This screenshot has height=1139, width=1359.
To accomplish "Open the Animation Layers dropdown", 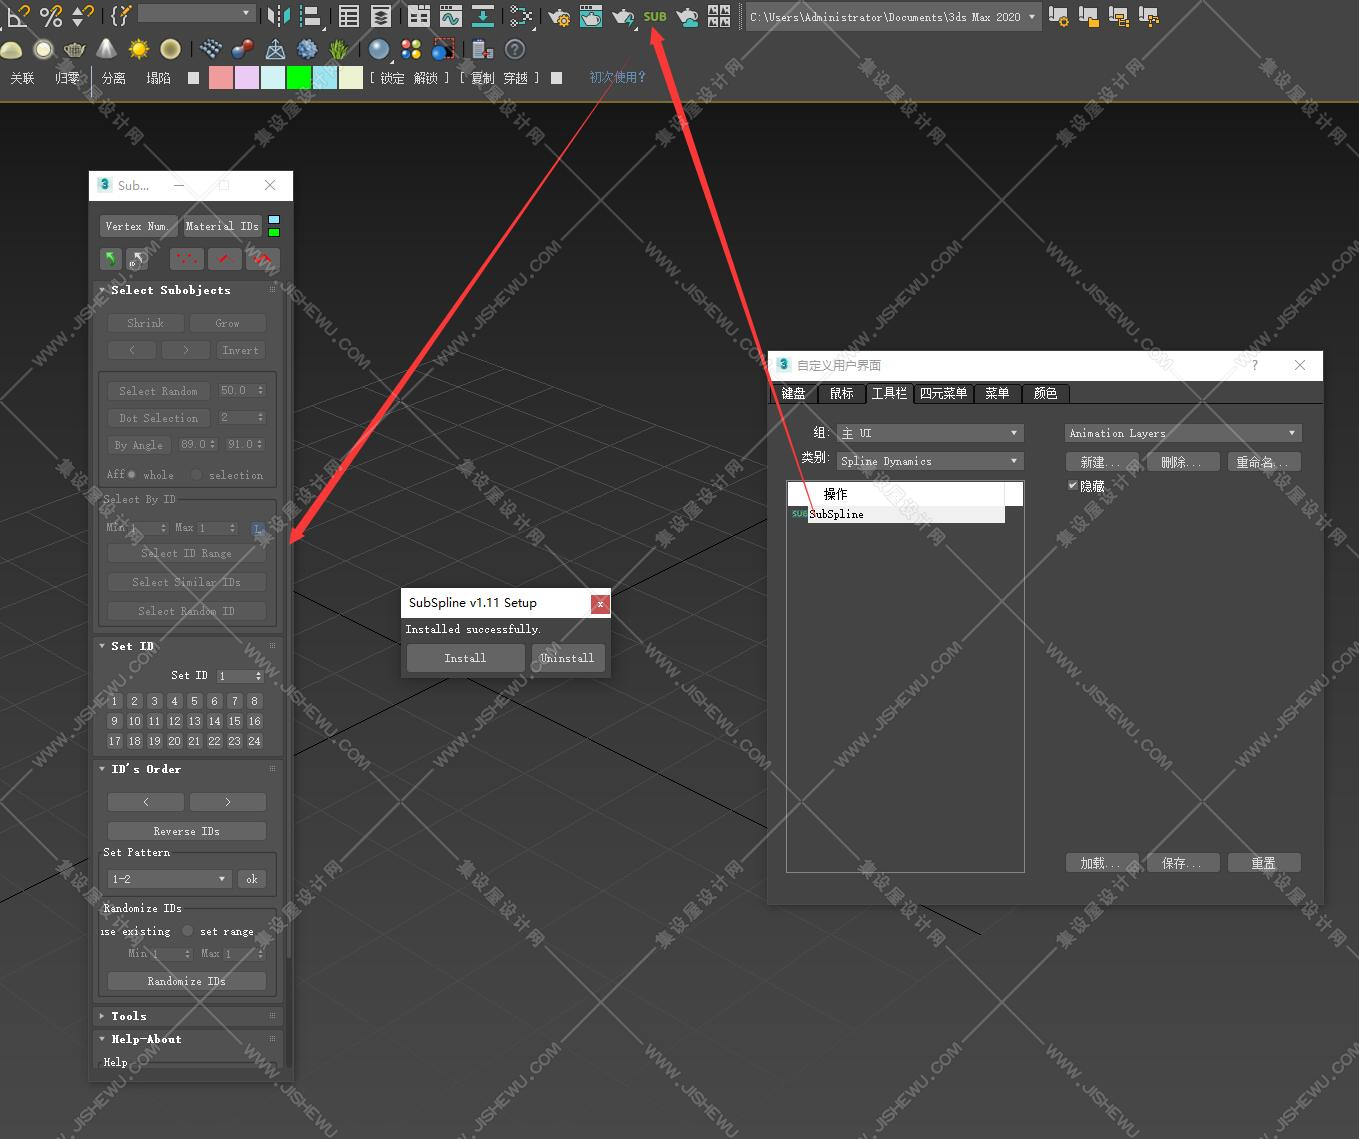I will 1183,433.
